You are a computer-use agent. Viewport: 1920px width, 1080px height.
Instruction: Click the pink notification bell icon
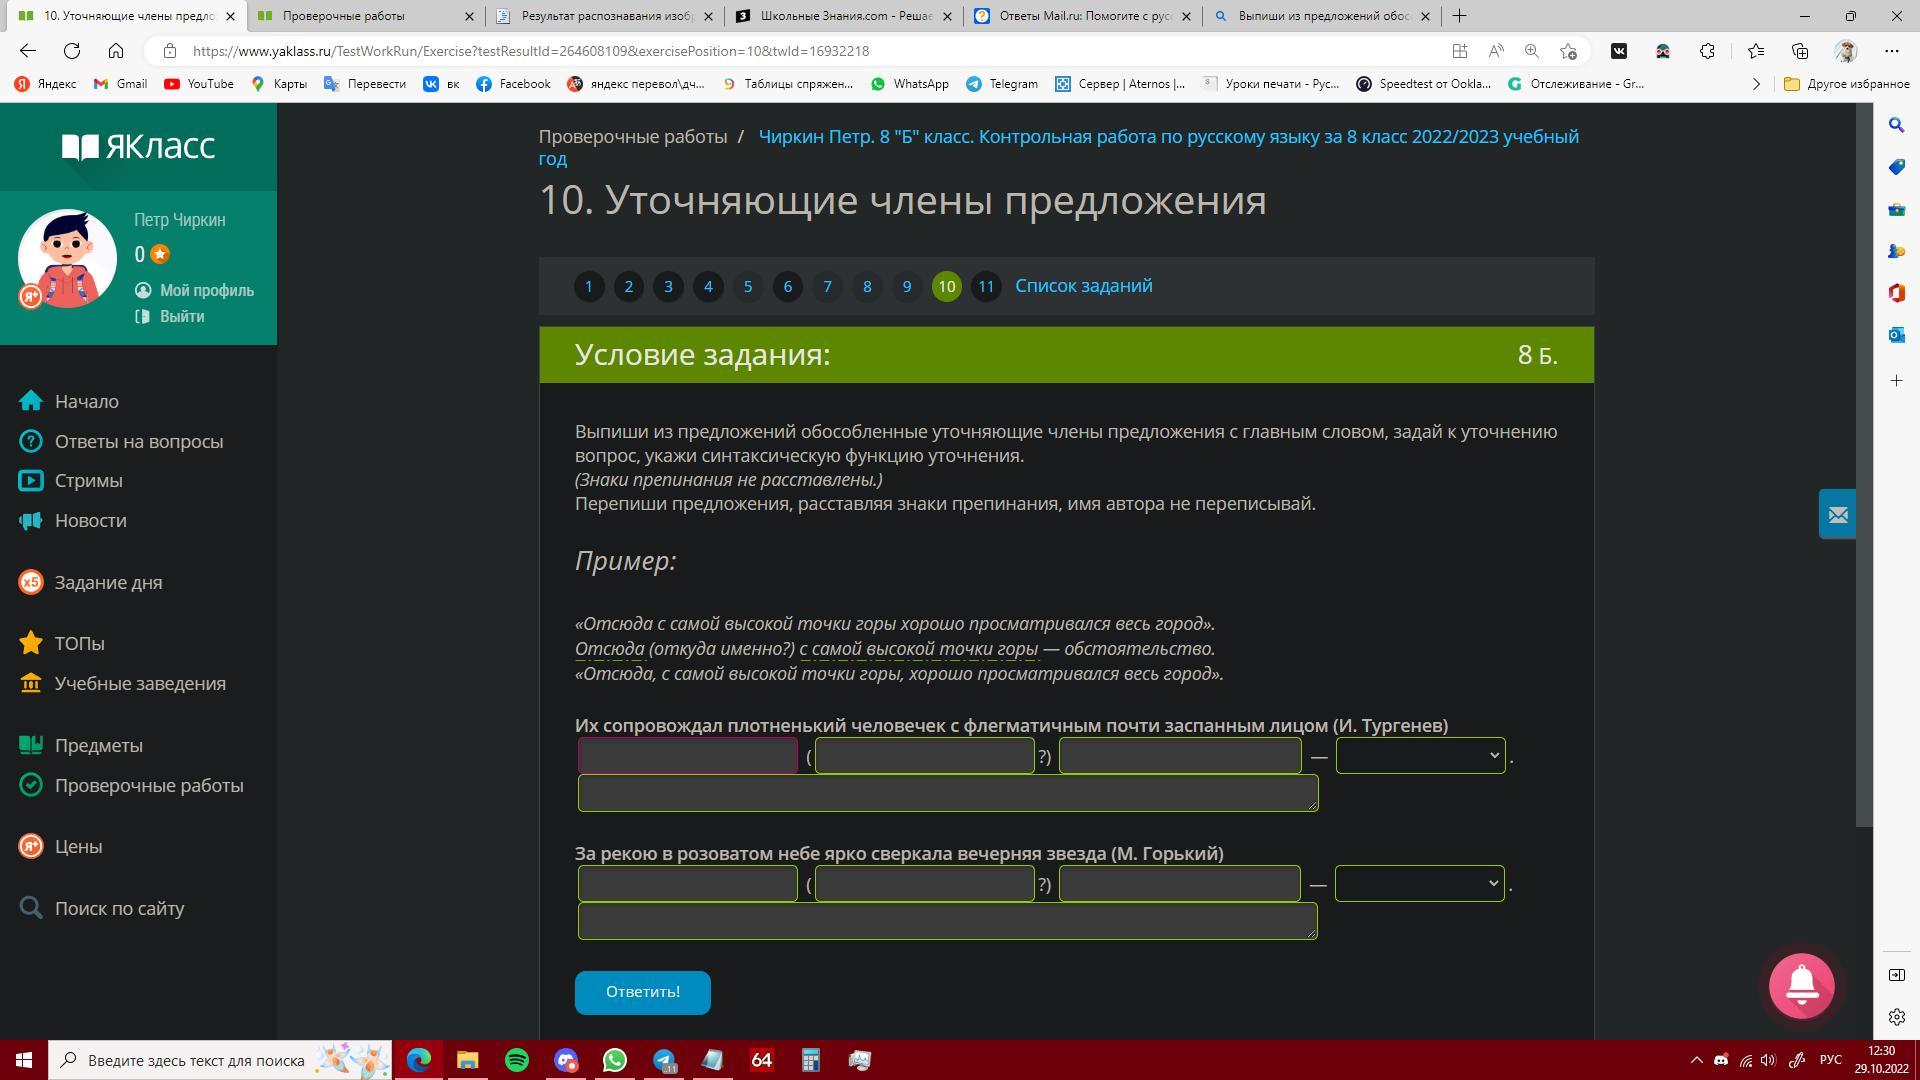(1801, 986)
